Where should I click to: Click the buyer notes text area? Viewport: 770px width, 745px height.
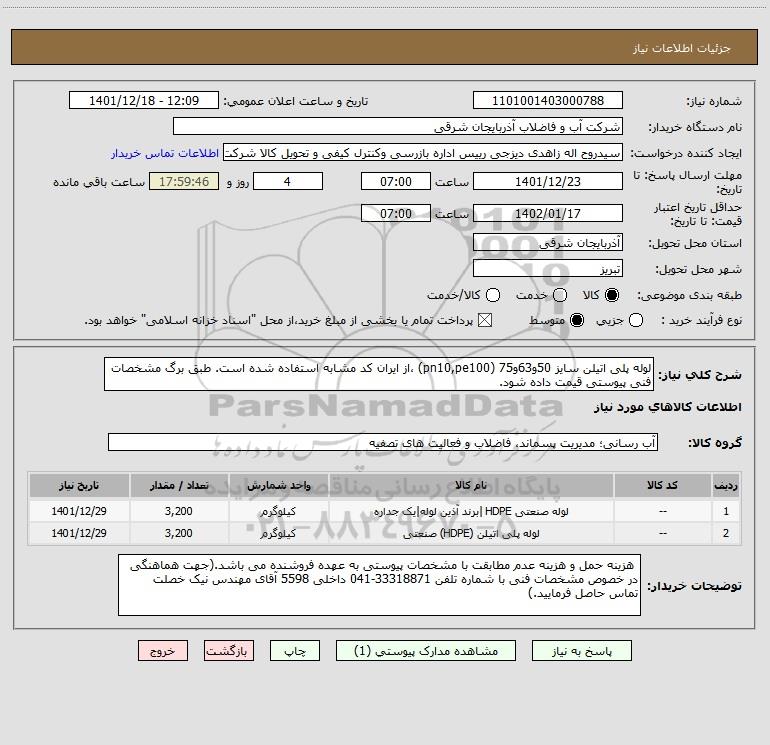tap(380, 585)
